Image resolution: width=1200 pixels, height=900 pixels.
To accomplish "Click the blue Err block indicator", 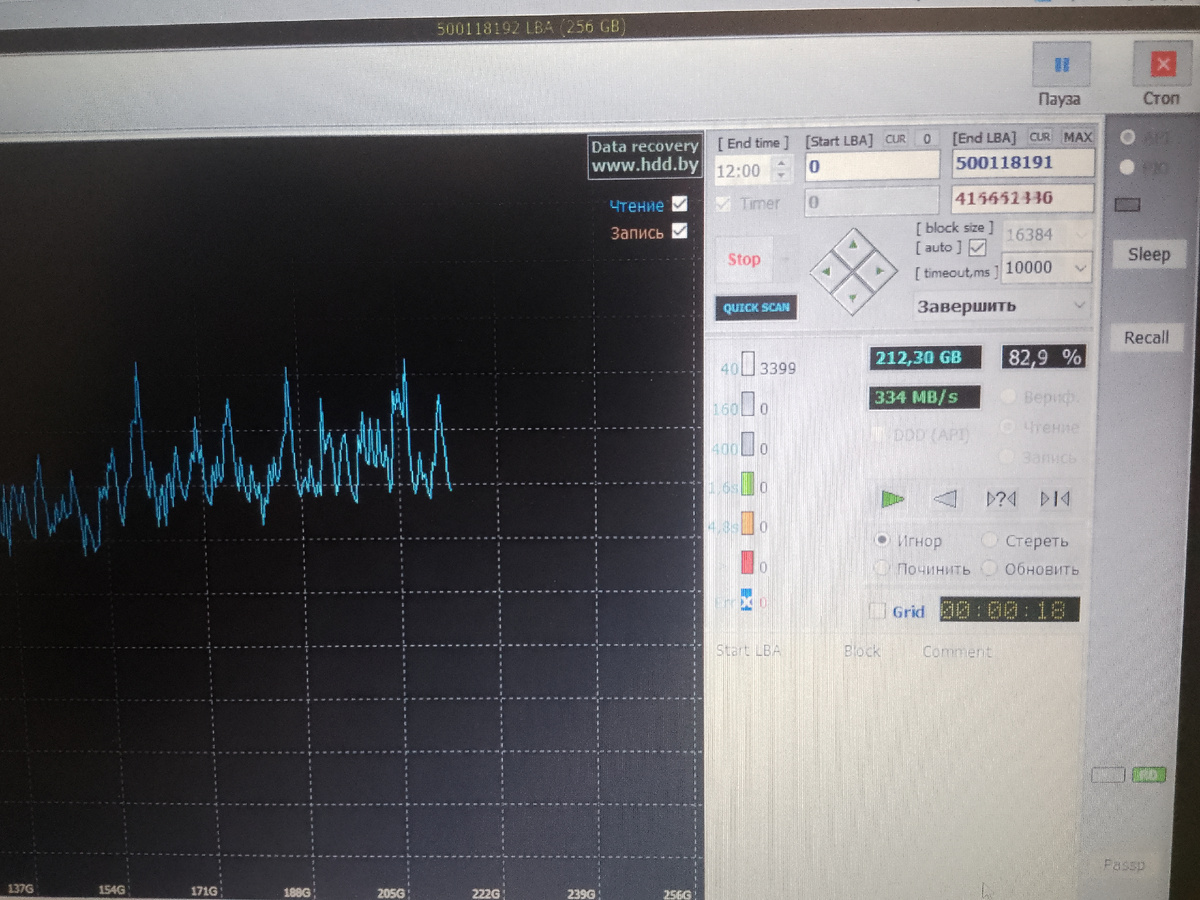I will pos(747,601).
